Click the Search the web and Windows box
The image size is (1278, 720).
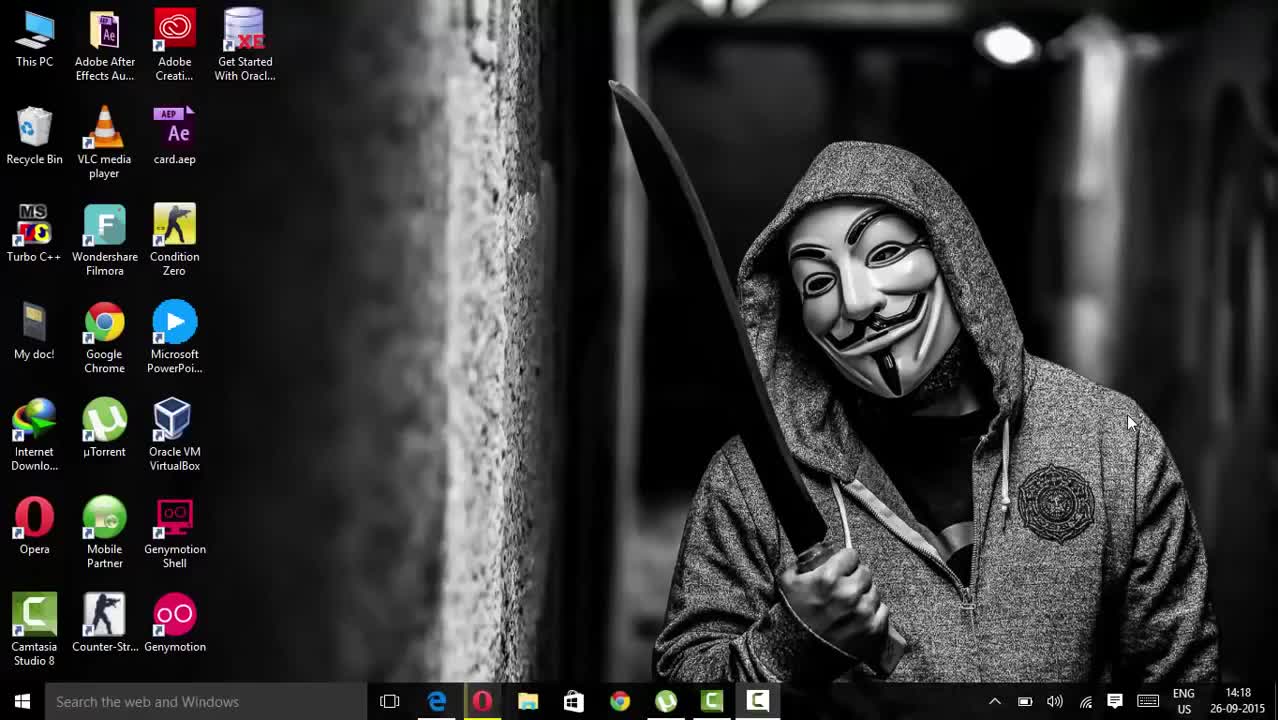(206, 701)
